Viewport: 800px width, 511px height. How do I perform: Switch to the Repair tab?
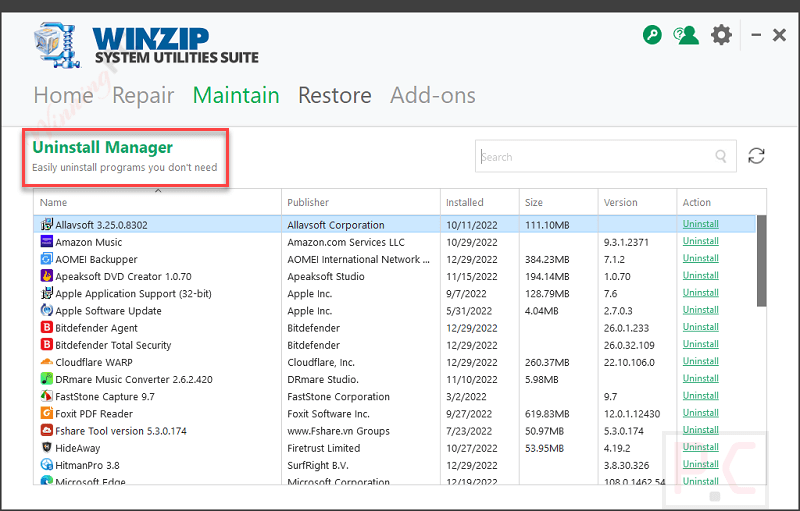pyautogui.click(x=143, y=95)
